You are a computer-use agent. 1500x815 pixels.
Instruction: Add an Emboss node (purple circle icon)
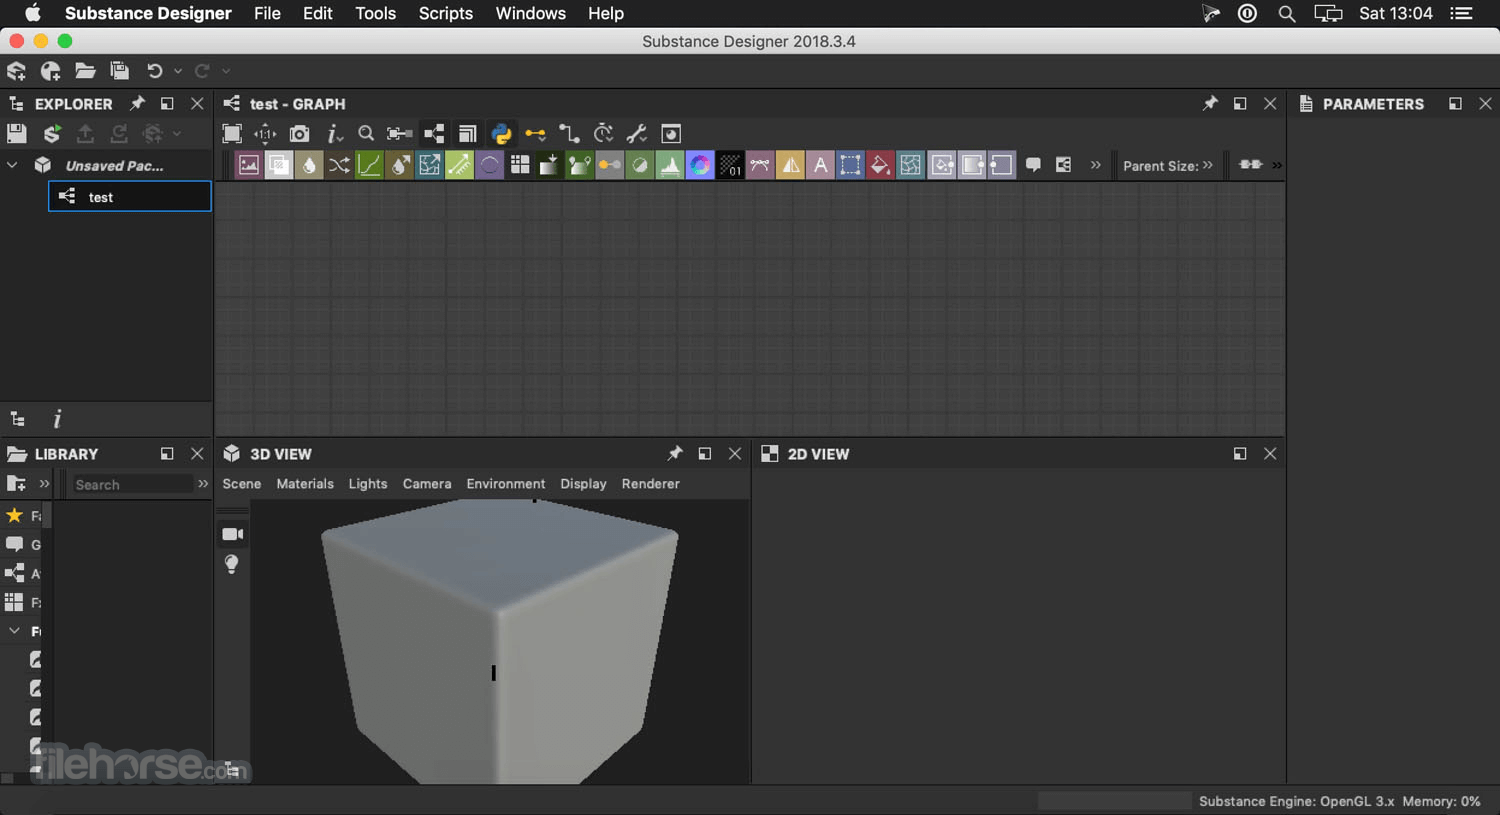[x=489, y=165]
